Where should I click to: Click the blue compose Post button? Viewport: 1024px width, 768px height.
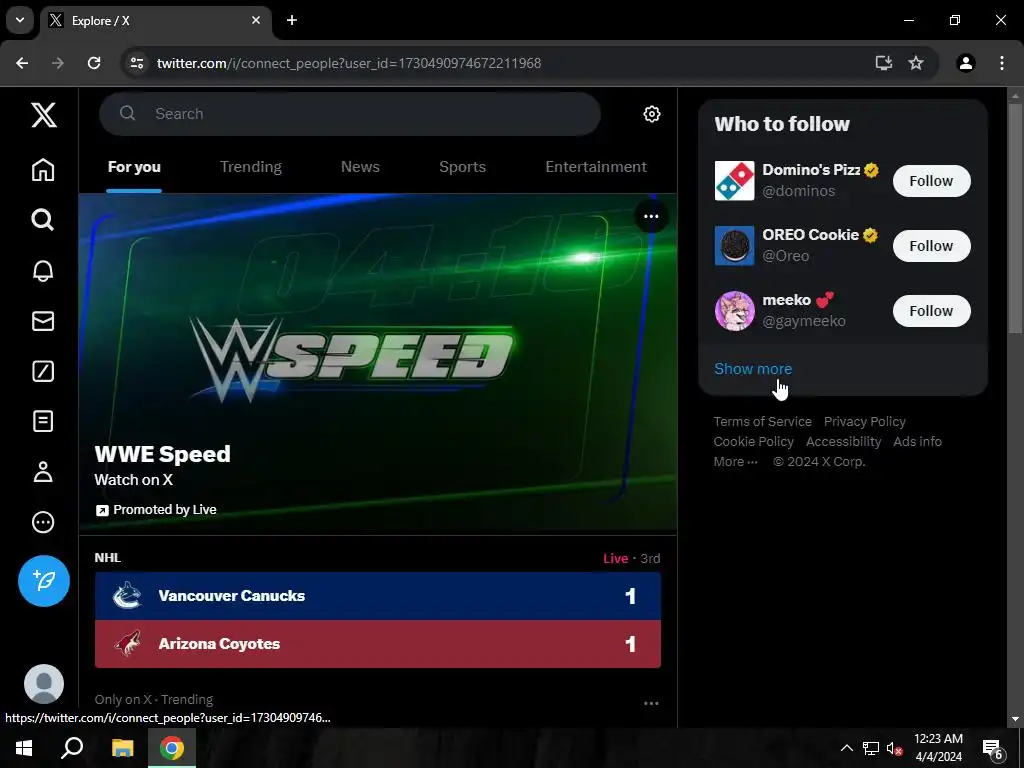[44, 581]
